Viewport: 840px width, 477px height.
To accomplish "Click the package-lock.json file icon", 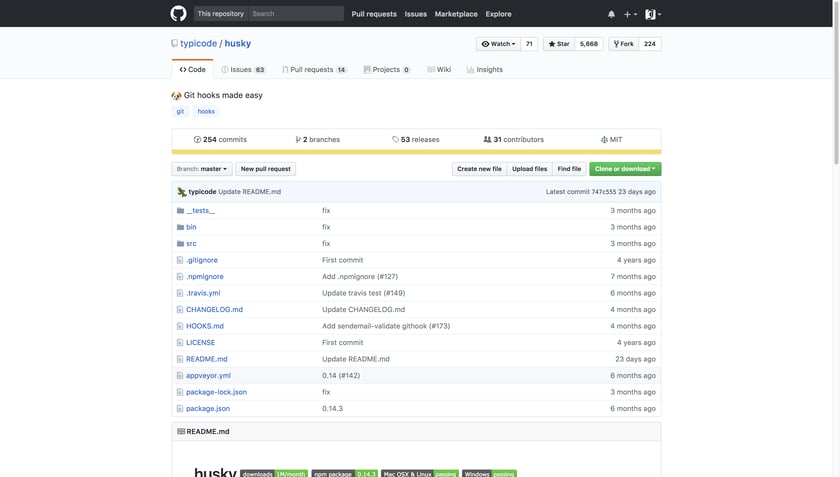I will [x=180, y=392].
